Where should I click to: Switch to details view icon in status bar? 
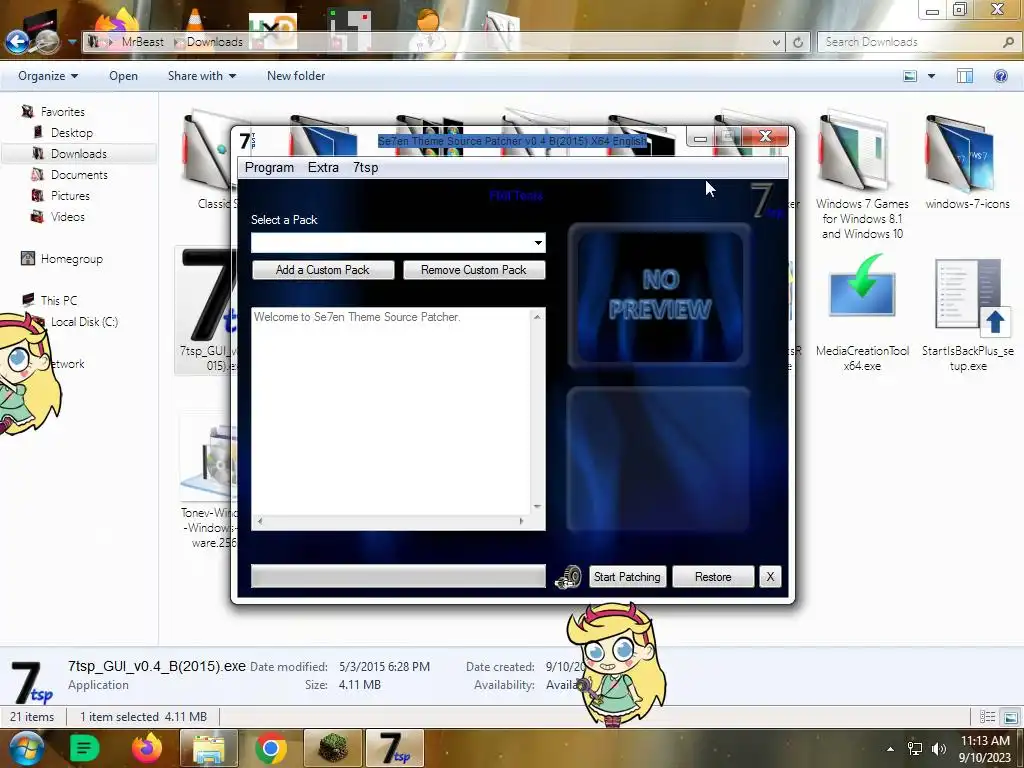pyautogui.click(x=987, y=717)
